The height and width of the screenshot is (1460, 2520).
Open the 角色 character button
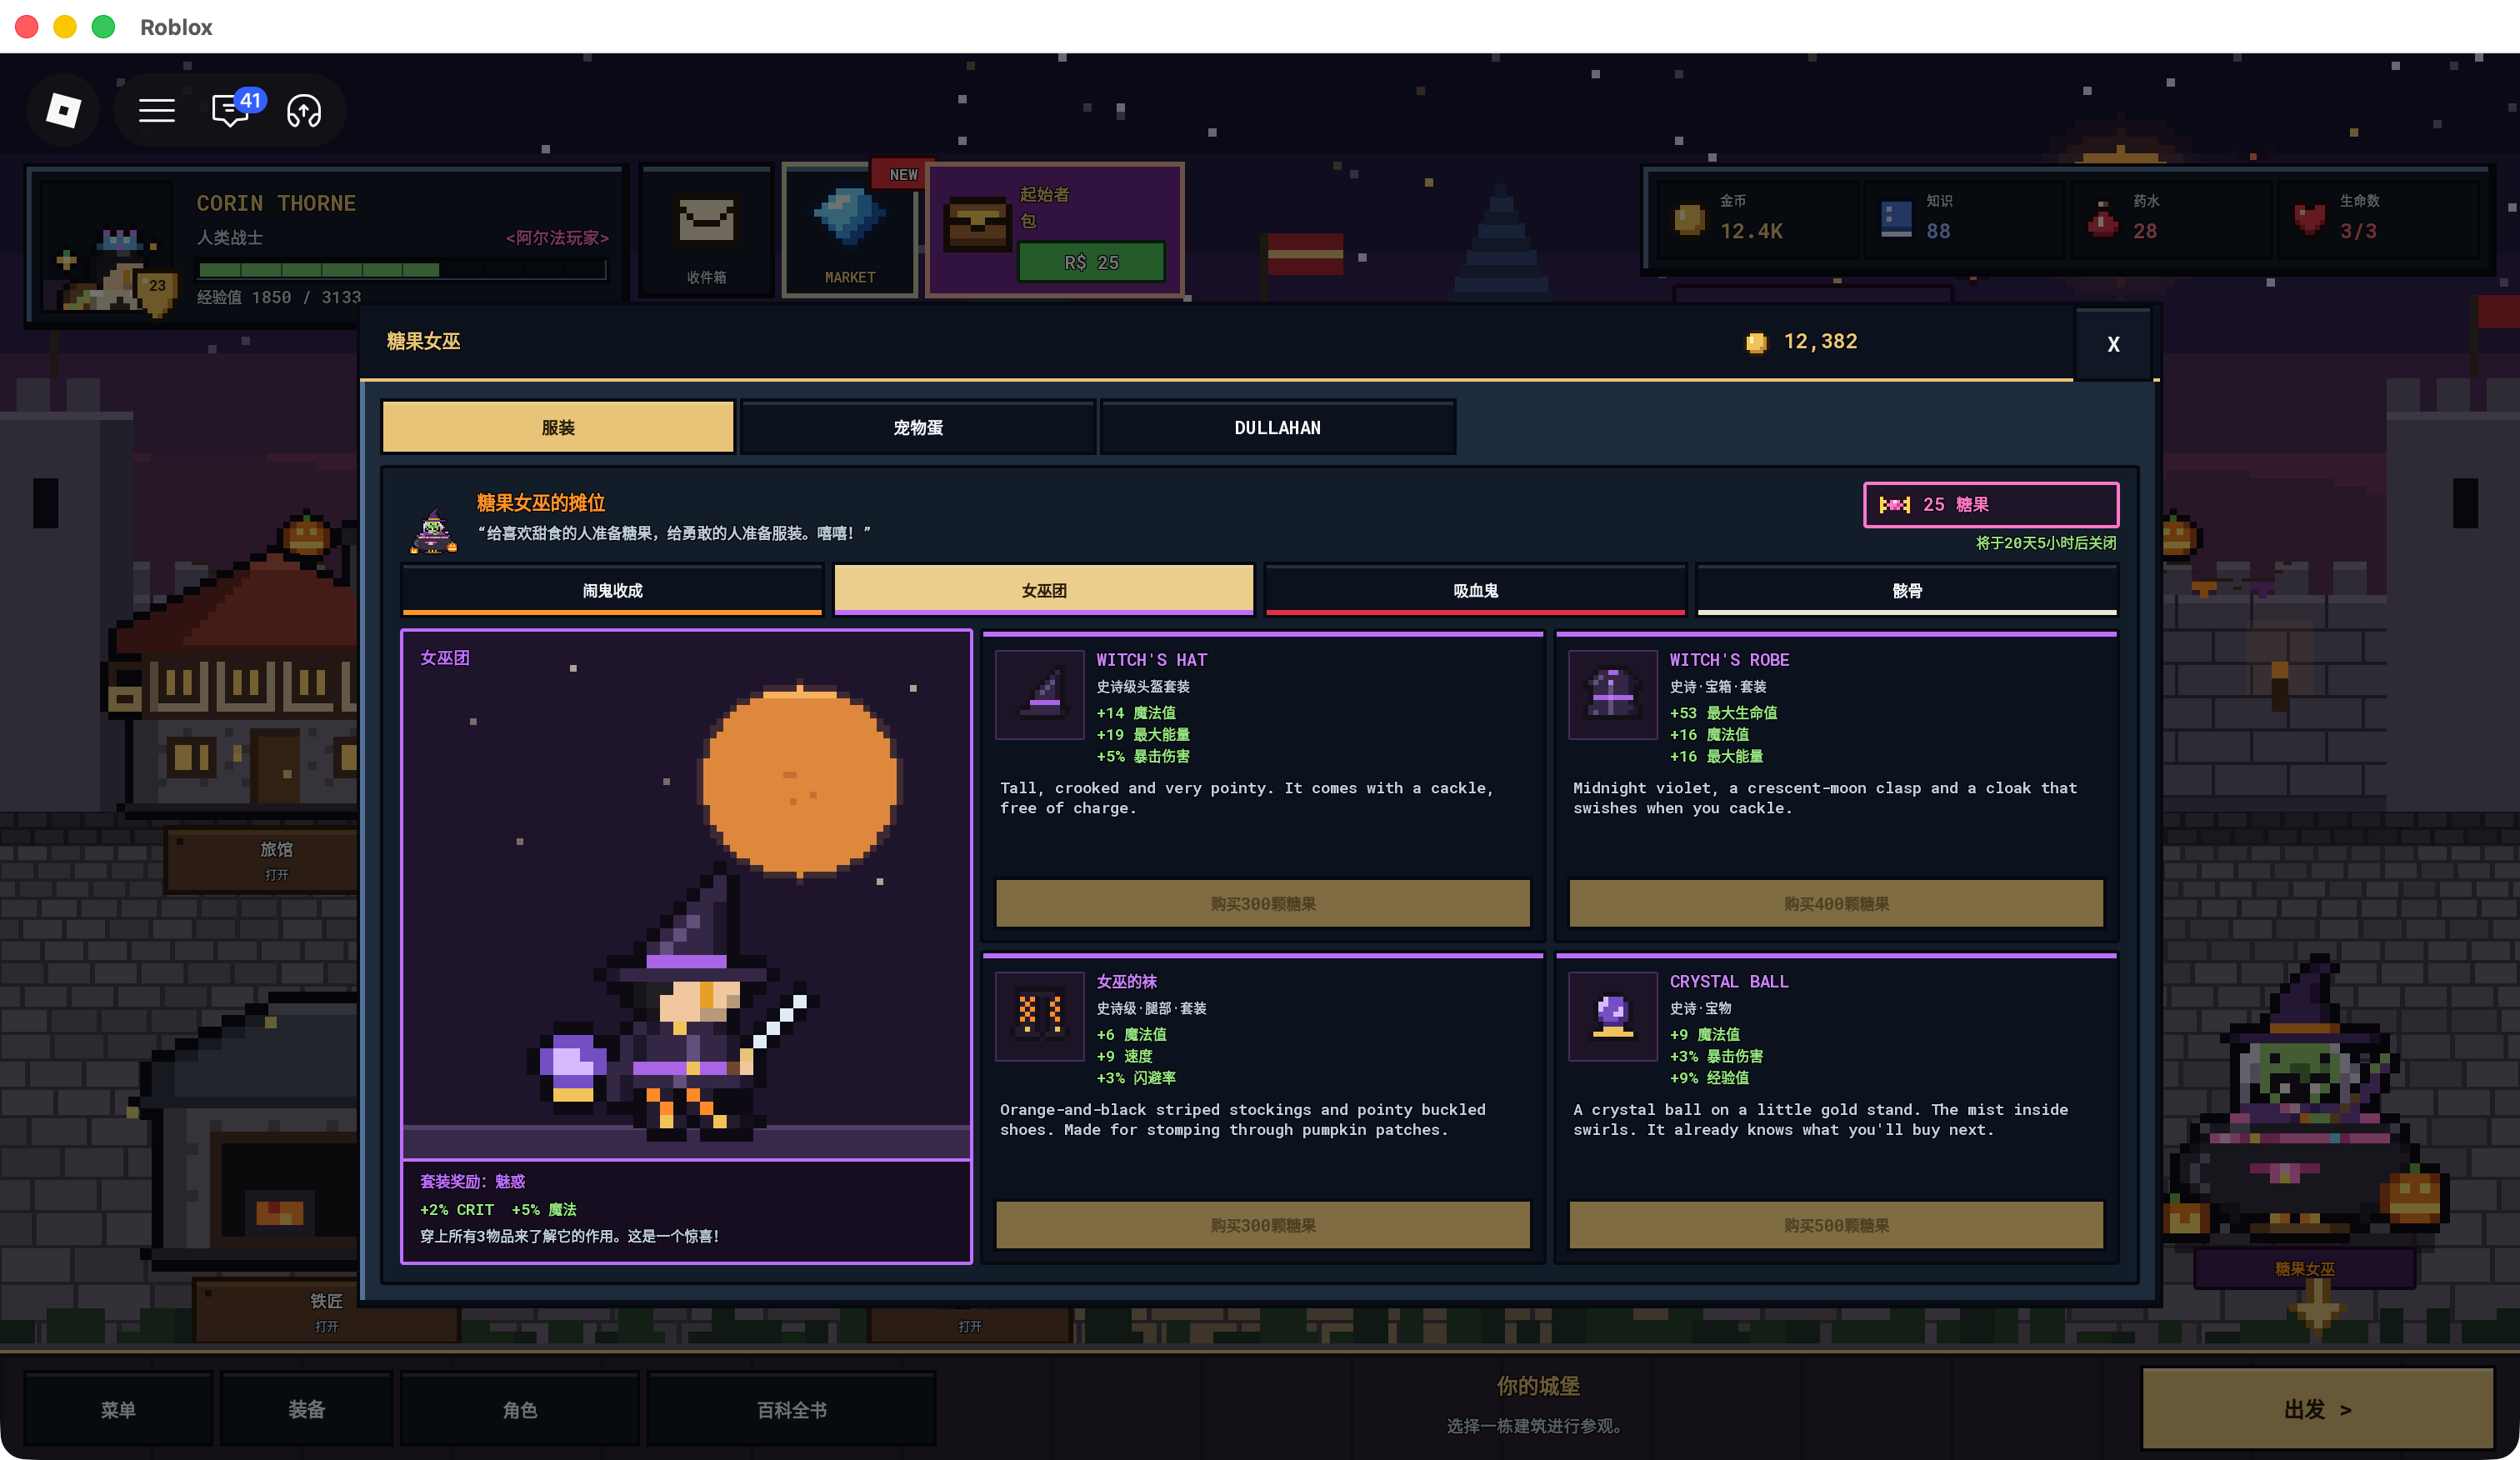coord(520,1409)
